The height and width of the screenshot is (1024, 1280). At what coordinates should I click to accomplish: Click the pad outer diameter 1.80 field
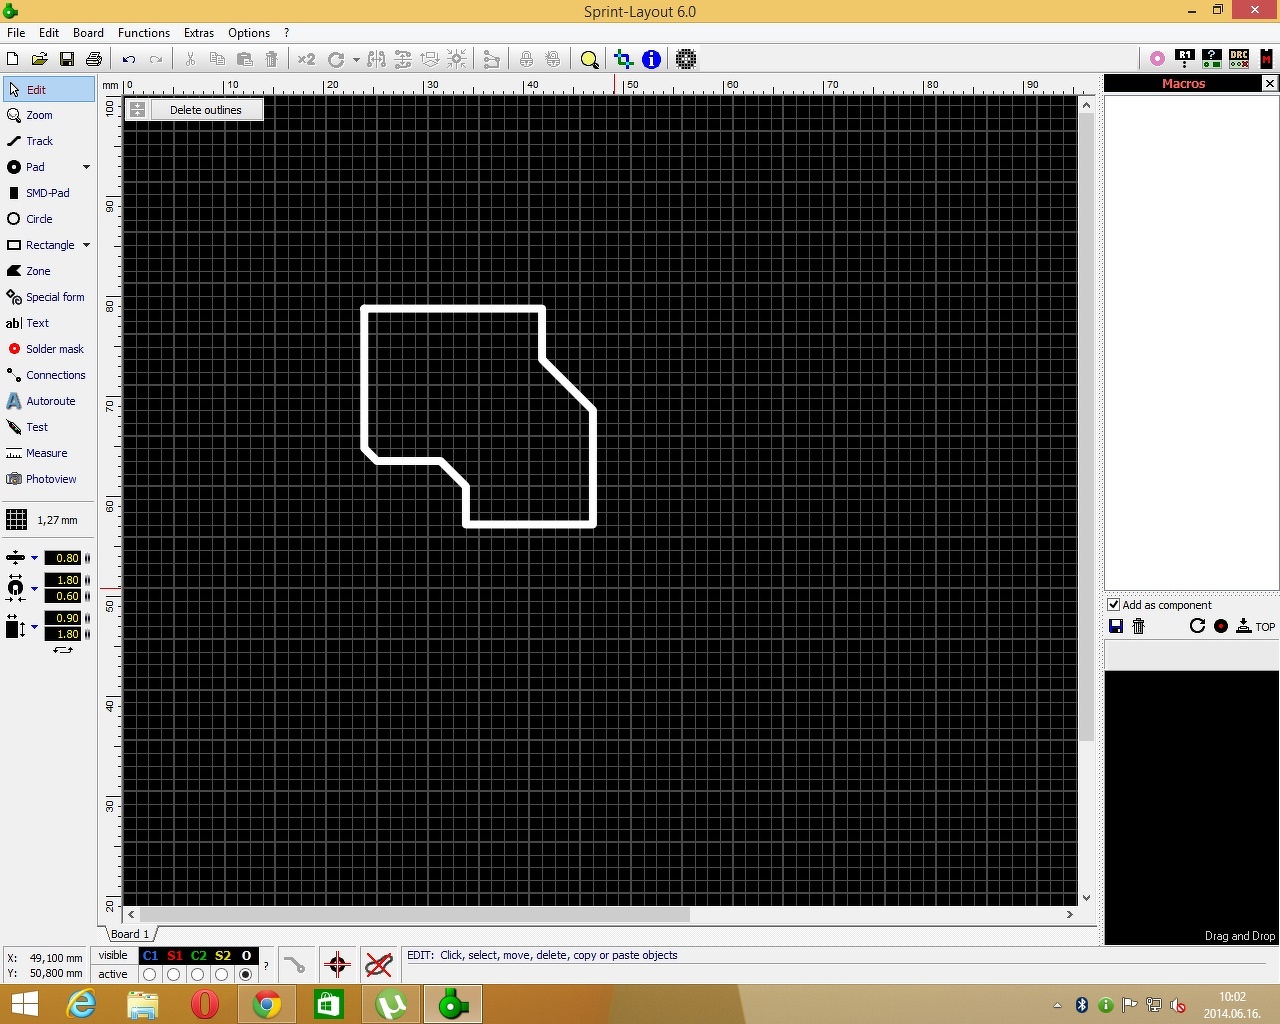pyautogui.click(x=63, y=580)
